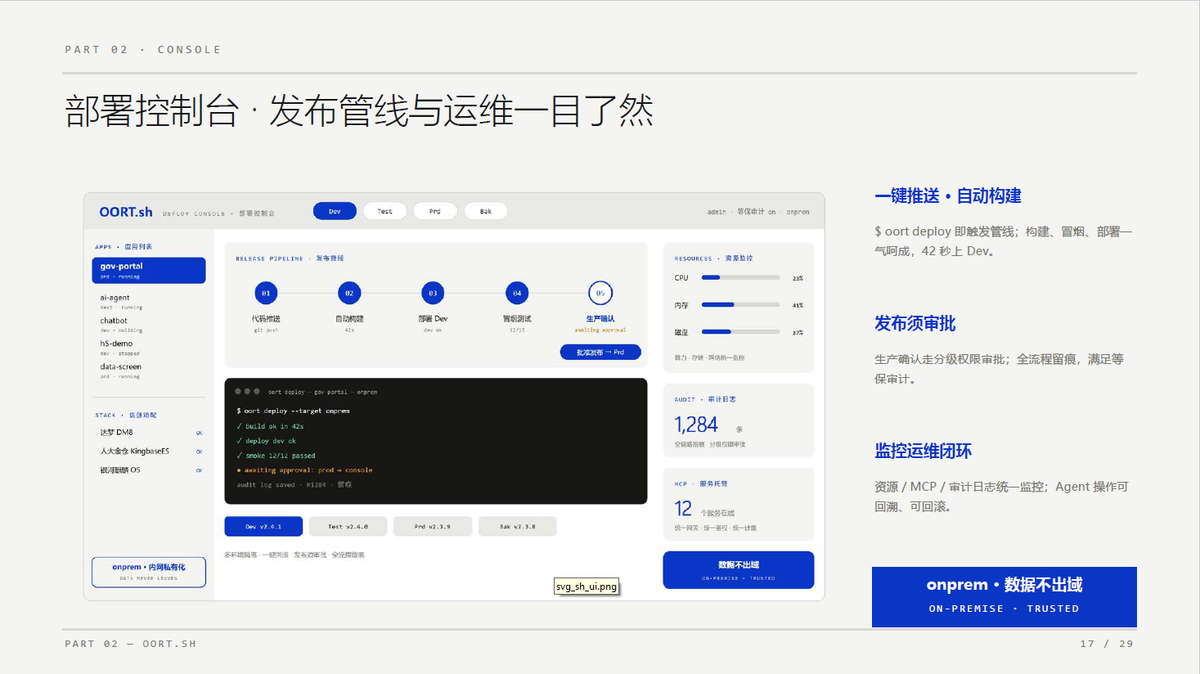Viewport: 1200px width, 674px height.
Task: Click the Bak v2.3.8 version button
Action: click(517, 526)
